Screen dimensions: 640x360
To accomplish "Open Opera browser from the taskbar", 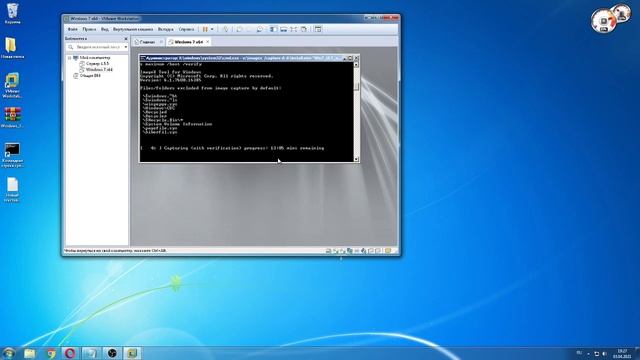I will coord(70,353).
